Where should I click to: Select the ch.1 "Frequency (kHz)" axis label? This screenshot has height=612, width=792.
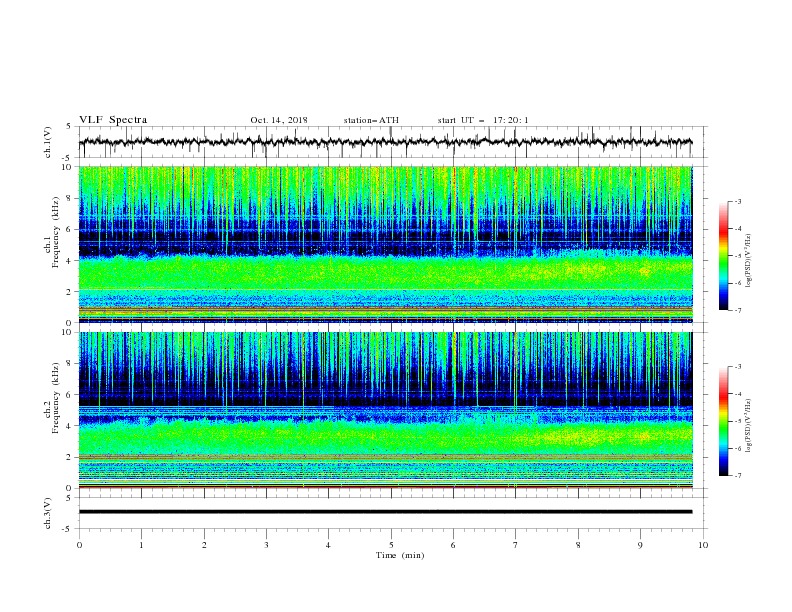pos(56,233)
